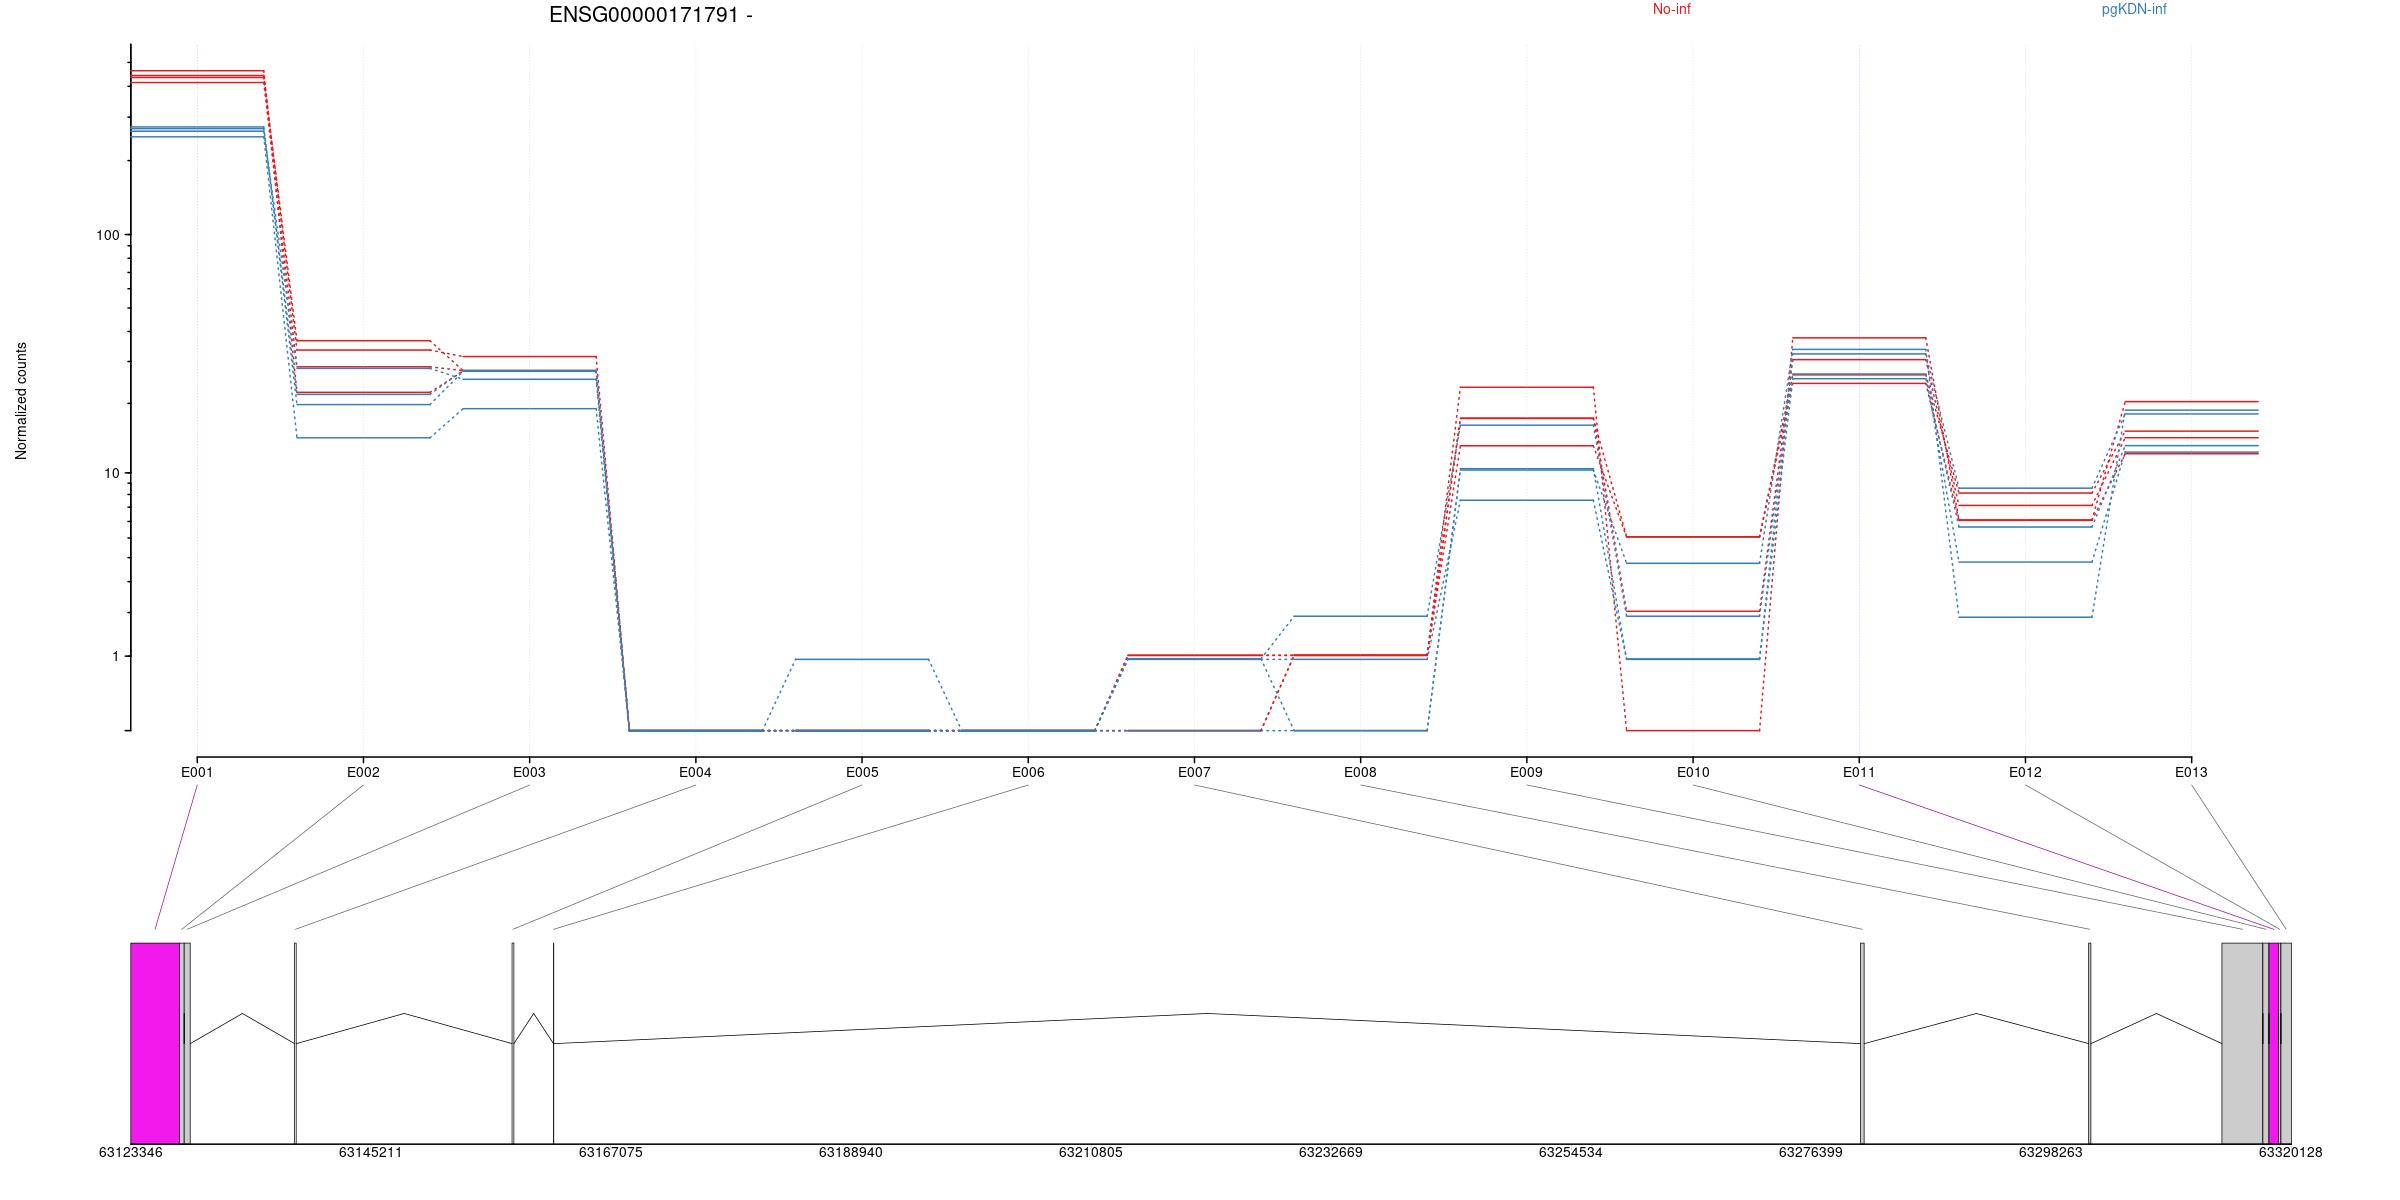
Task: Click genomic coordinate 63167075
Action: [x=611, y=1152]
